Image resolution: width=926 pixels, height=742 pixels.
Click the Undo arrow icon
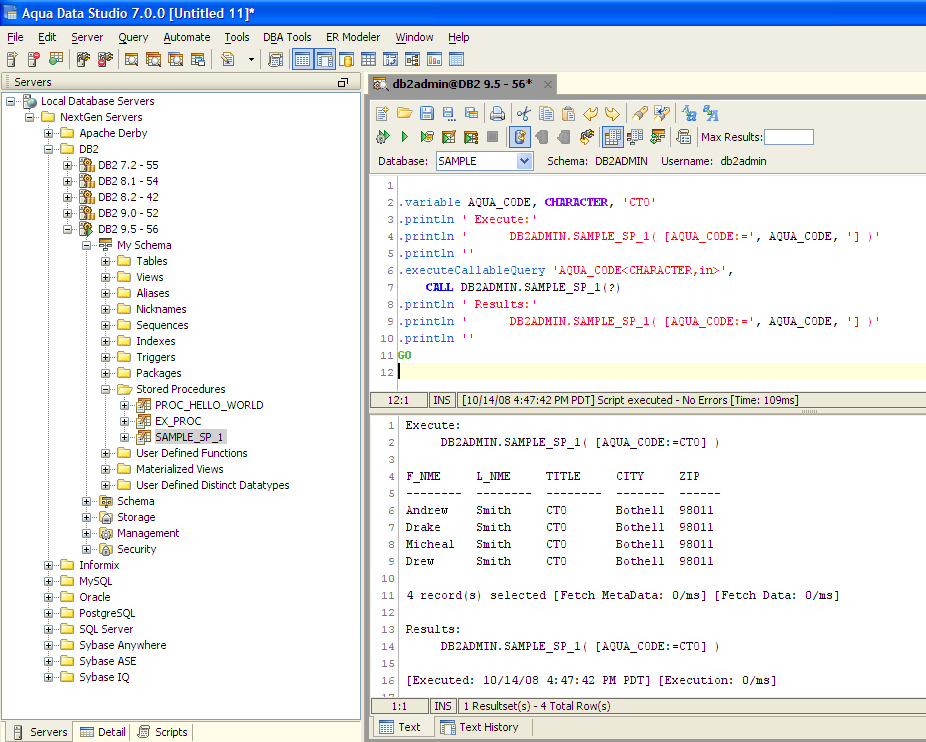[590, 113]
